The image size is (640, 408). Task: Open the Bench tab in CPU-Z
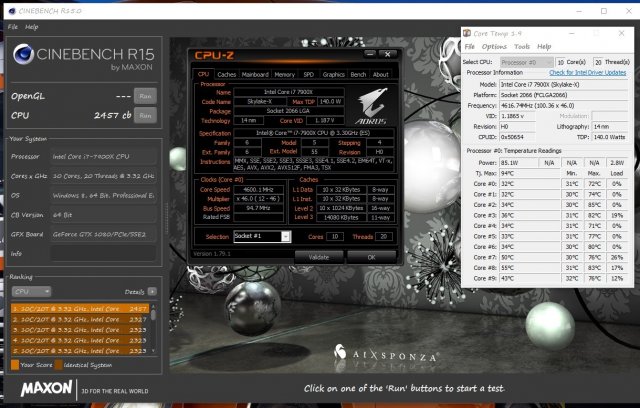(357, 74)
